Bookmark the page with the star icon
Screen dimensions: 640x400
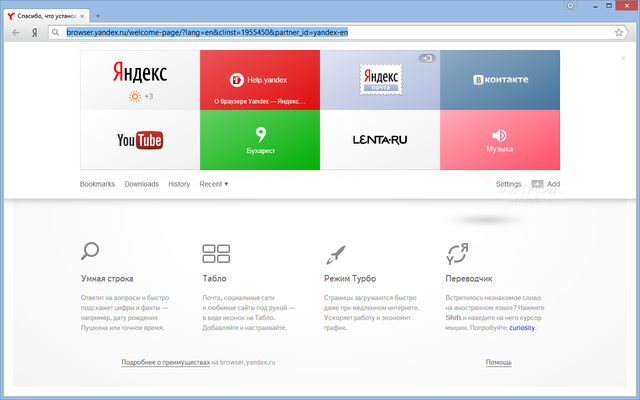pos(619,33)
